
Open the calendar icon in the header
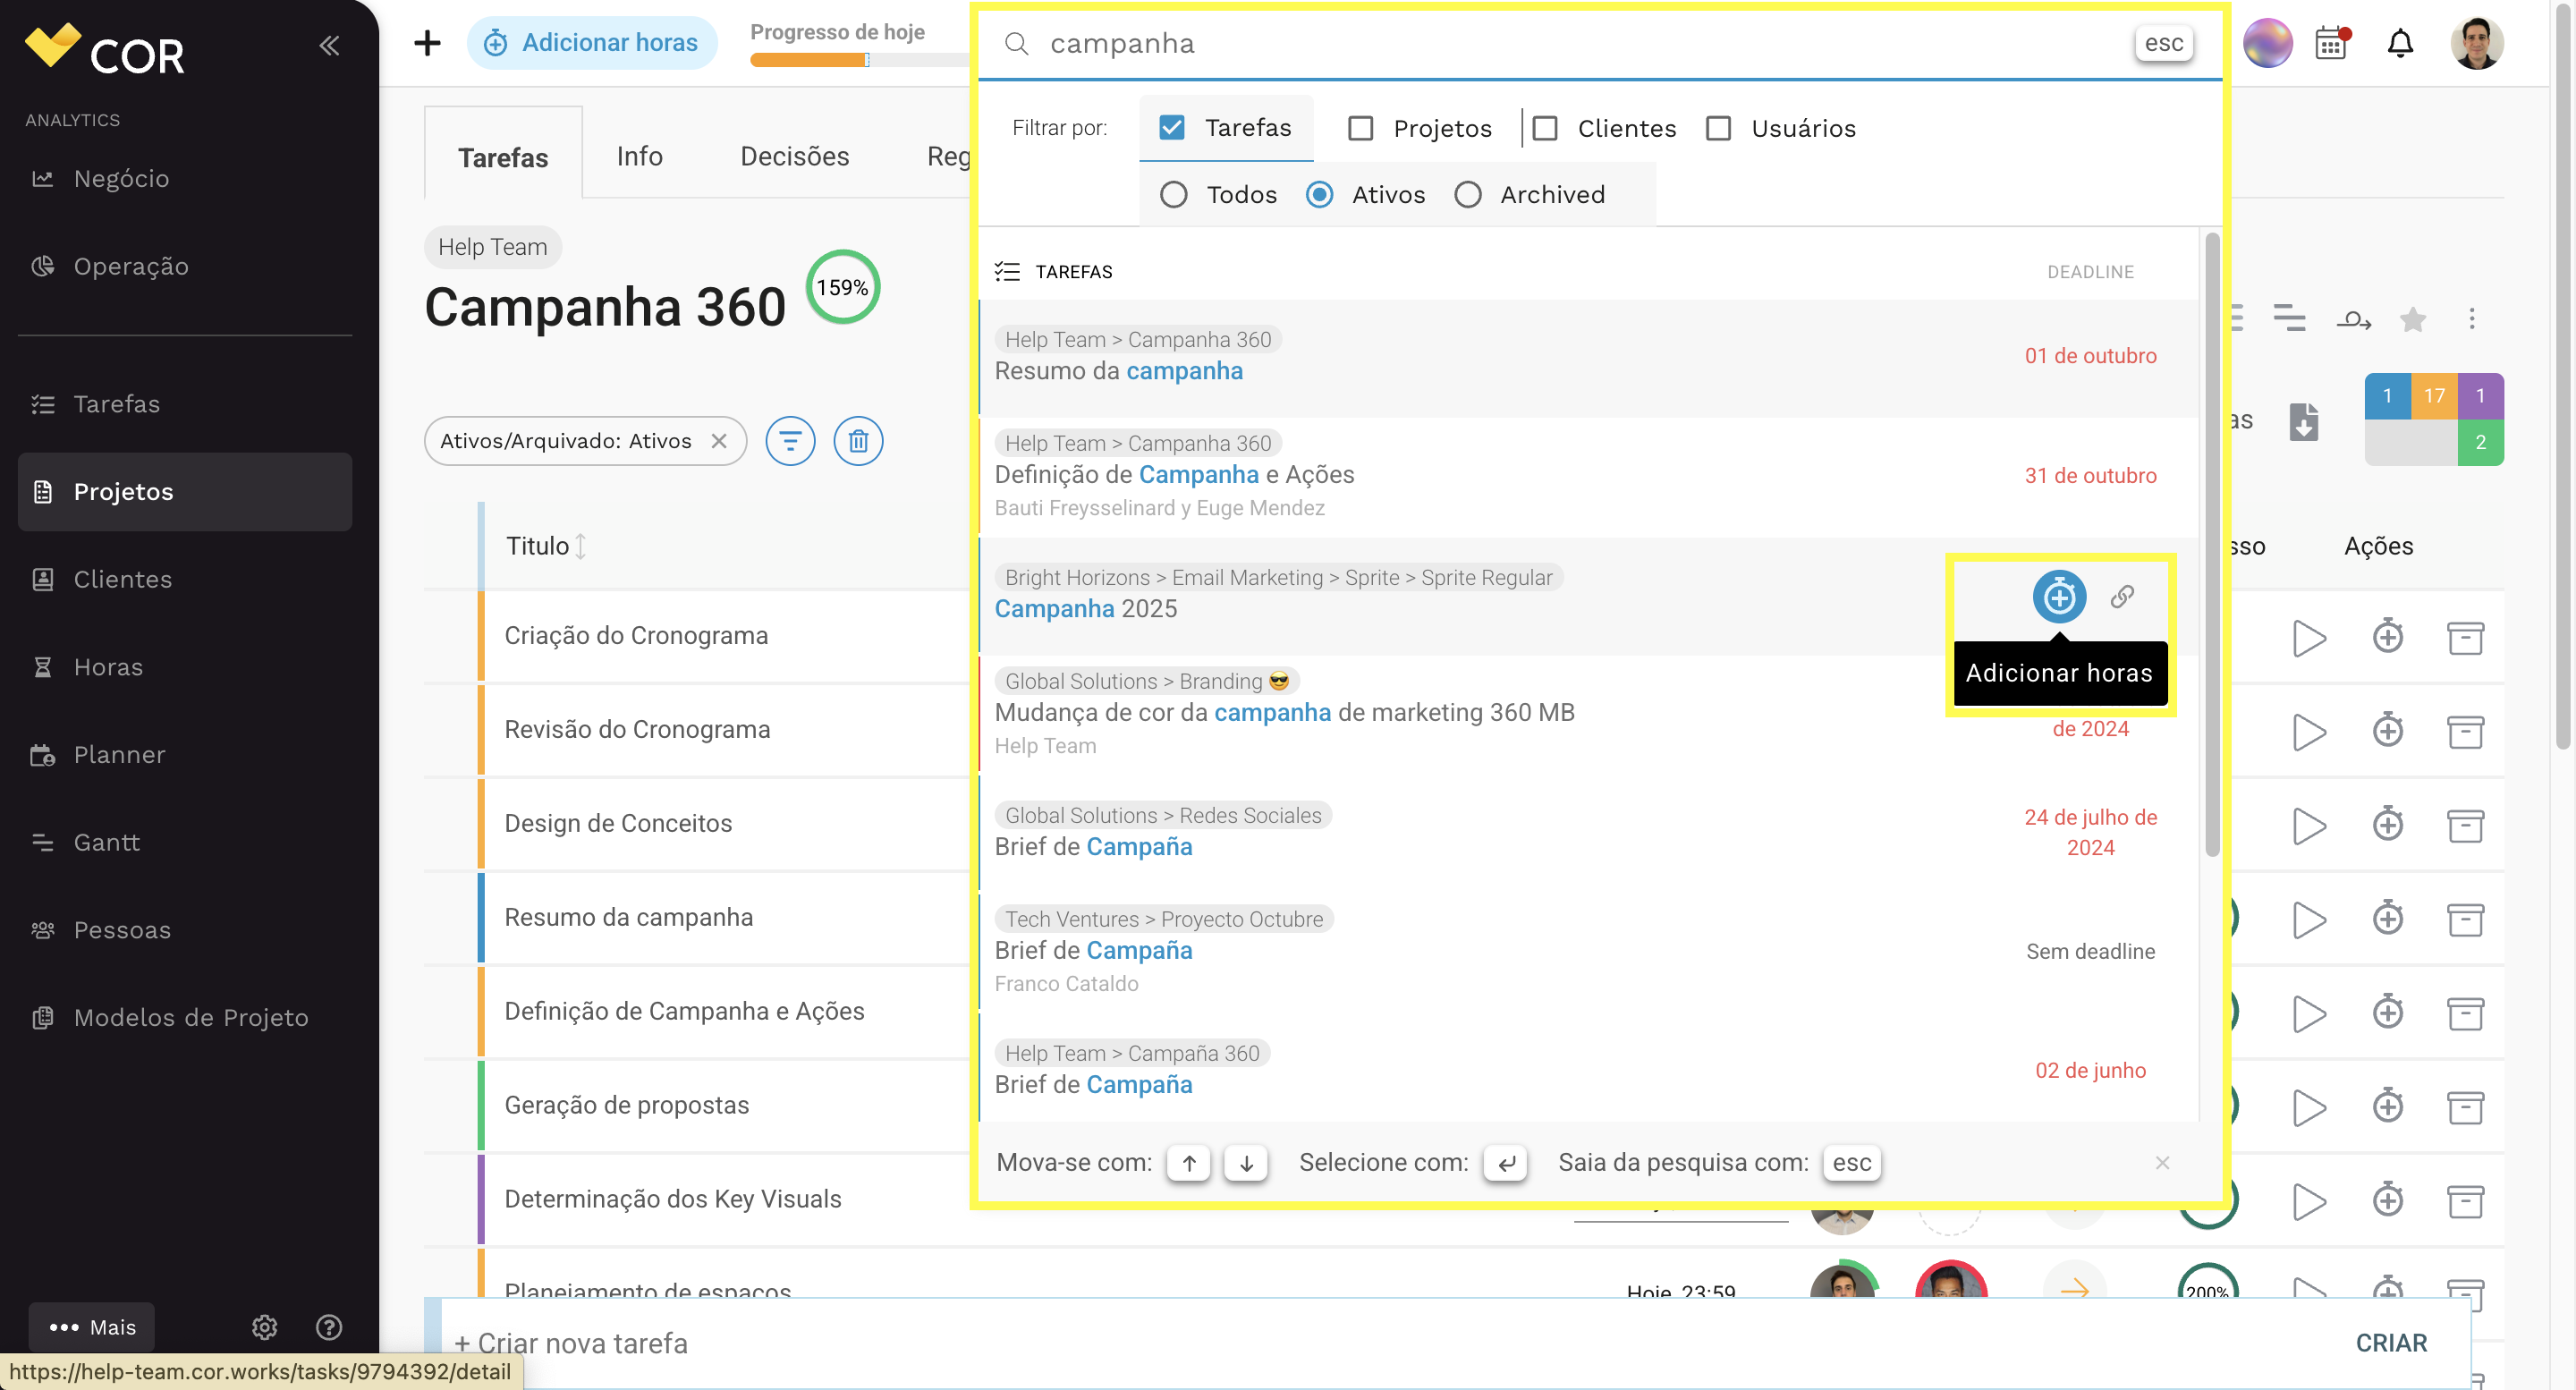pos(2331,43)
